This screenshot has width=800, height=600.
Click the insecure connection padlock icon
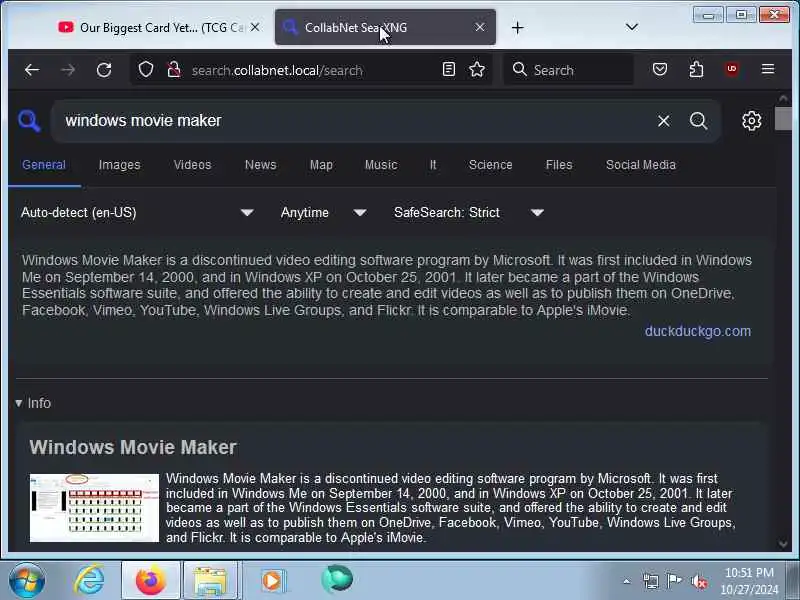174,69
